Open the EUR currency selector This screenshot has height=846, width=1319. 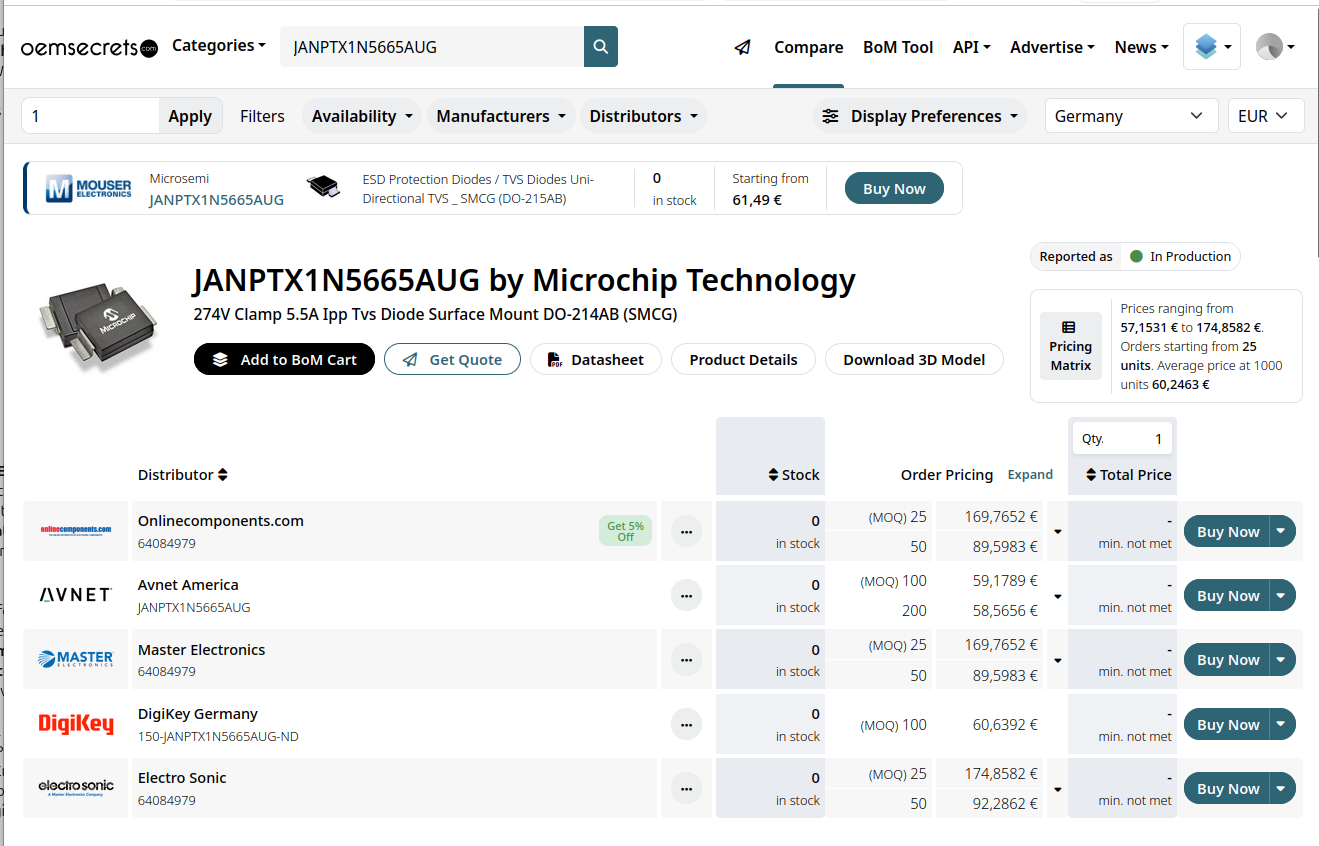coord(1265,116)
